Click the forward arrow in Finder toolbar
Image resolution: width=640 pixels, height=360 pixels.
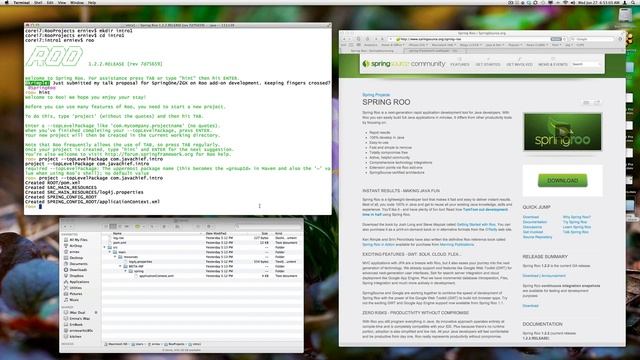coord(71,227)
